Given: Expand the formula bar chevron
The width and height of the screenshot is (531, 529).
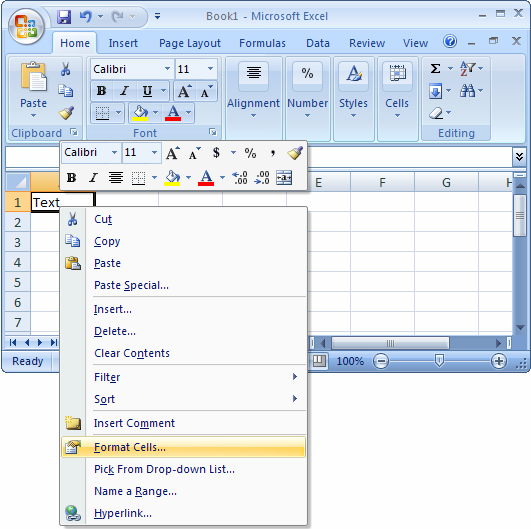Looking at the screenshot, I should click(519, 156).
